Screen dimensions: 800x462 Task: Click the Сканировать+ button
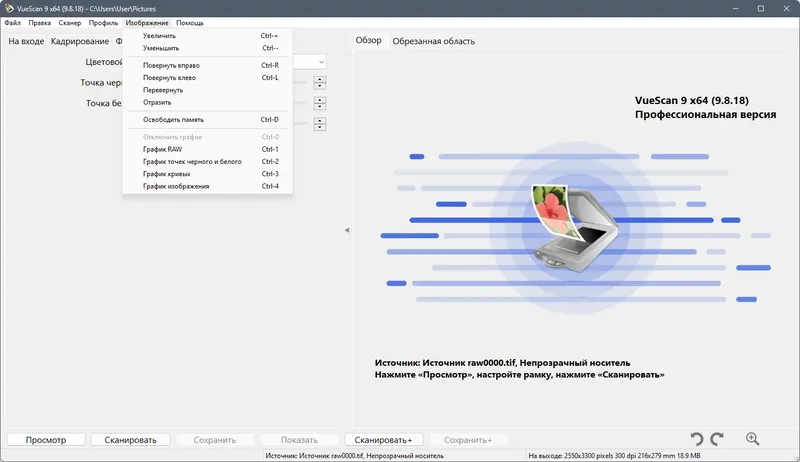pos(383,440)
